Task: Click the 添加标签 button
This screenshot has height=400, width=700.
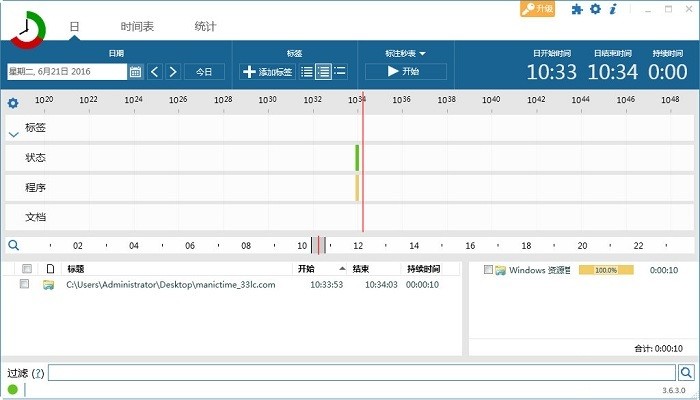Action: 267,72
